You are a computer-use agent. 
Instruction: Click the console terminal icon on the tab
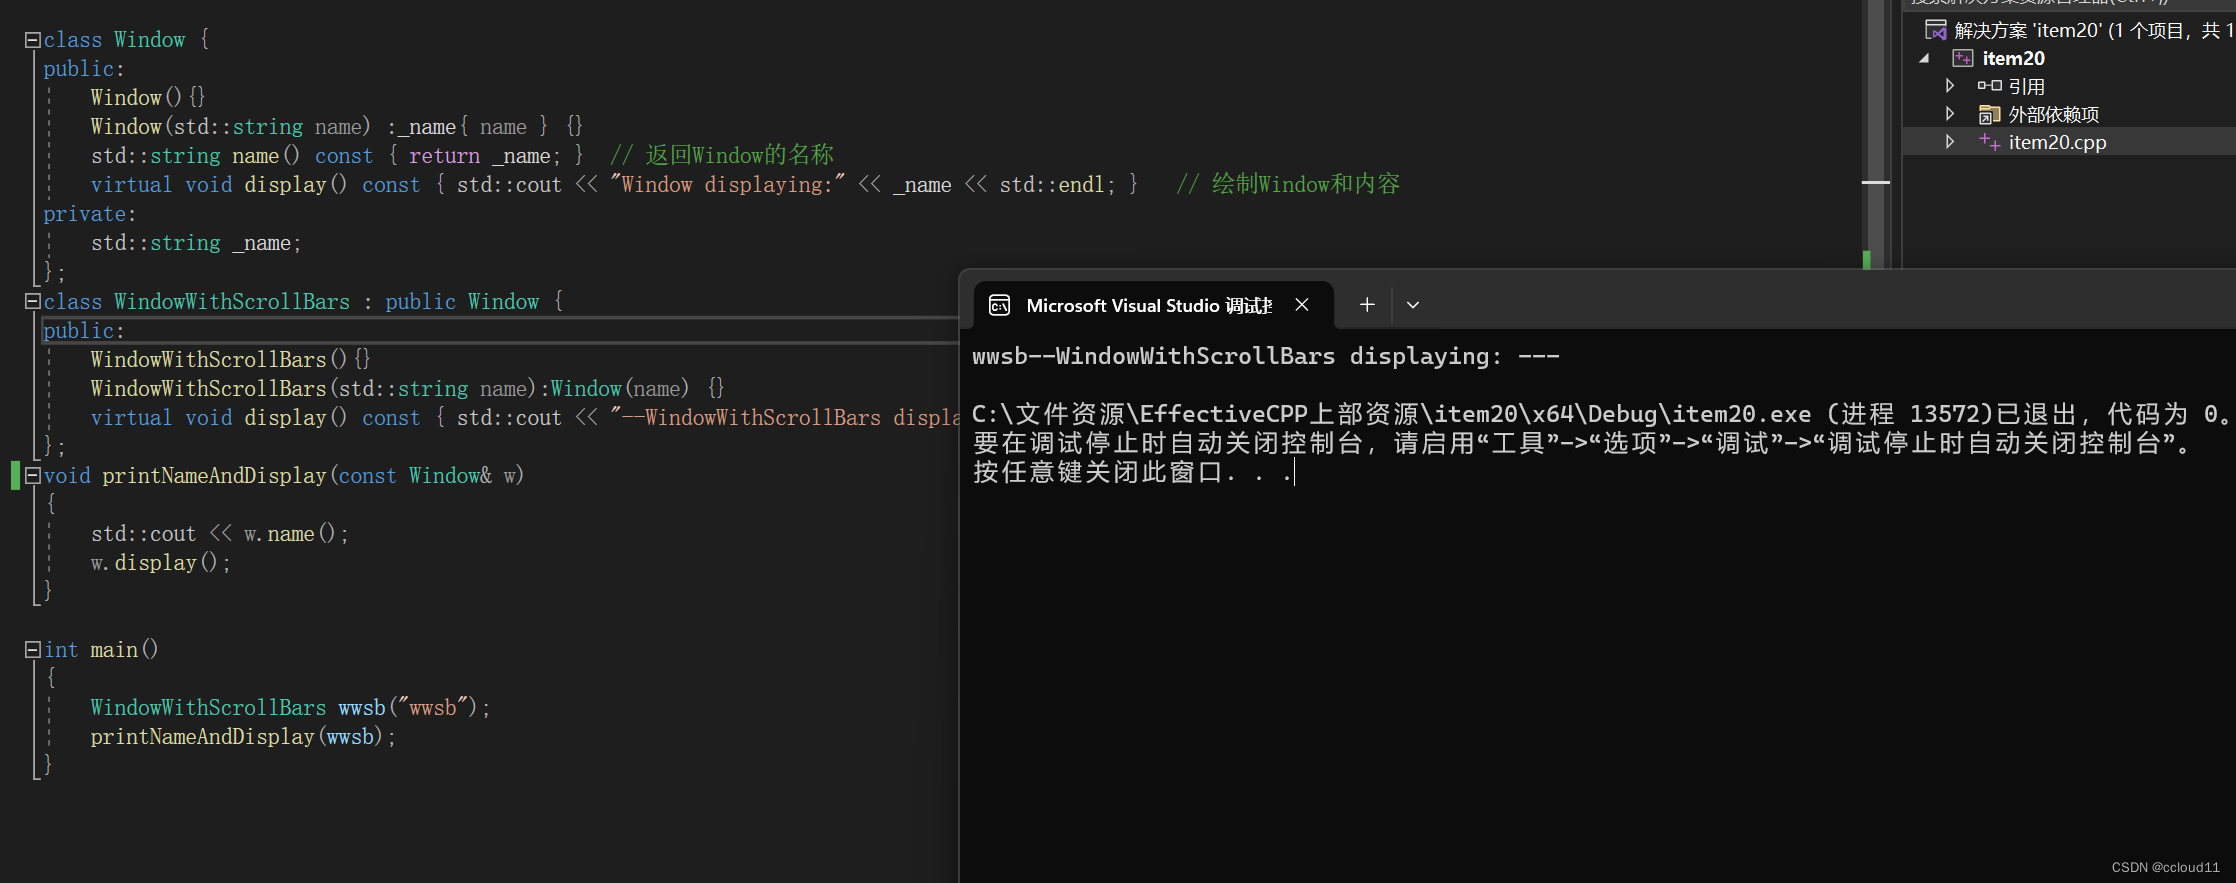pyautogui.click(x=999, y=305)
